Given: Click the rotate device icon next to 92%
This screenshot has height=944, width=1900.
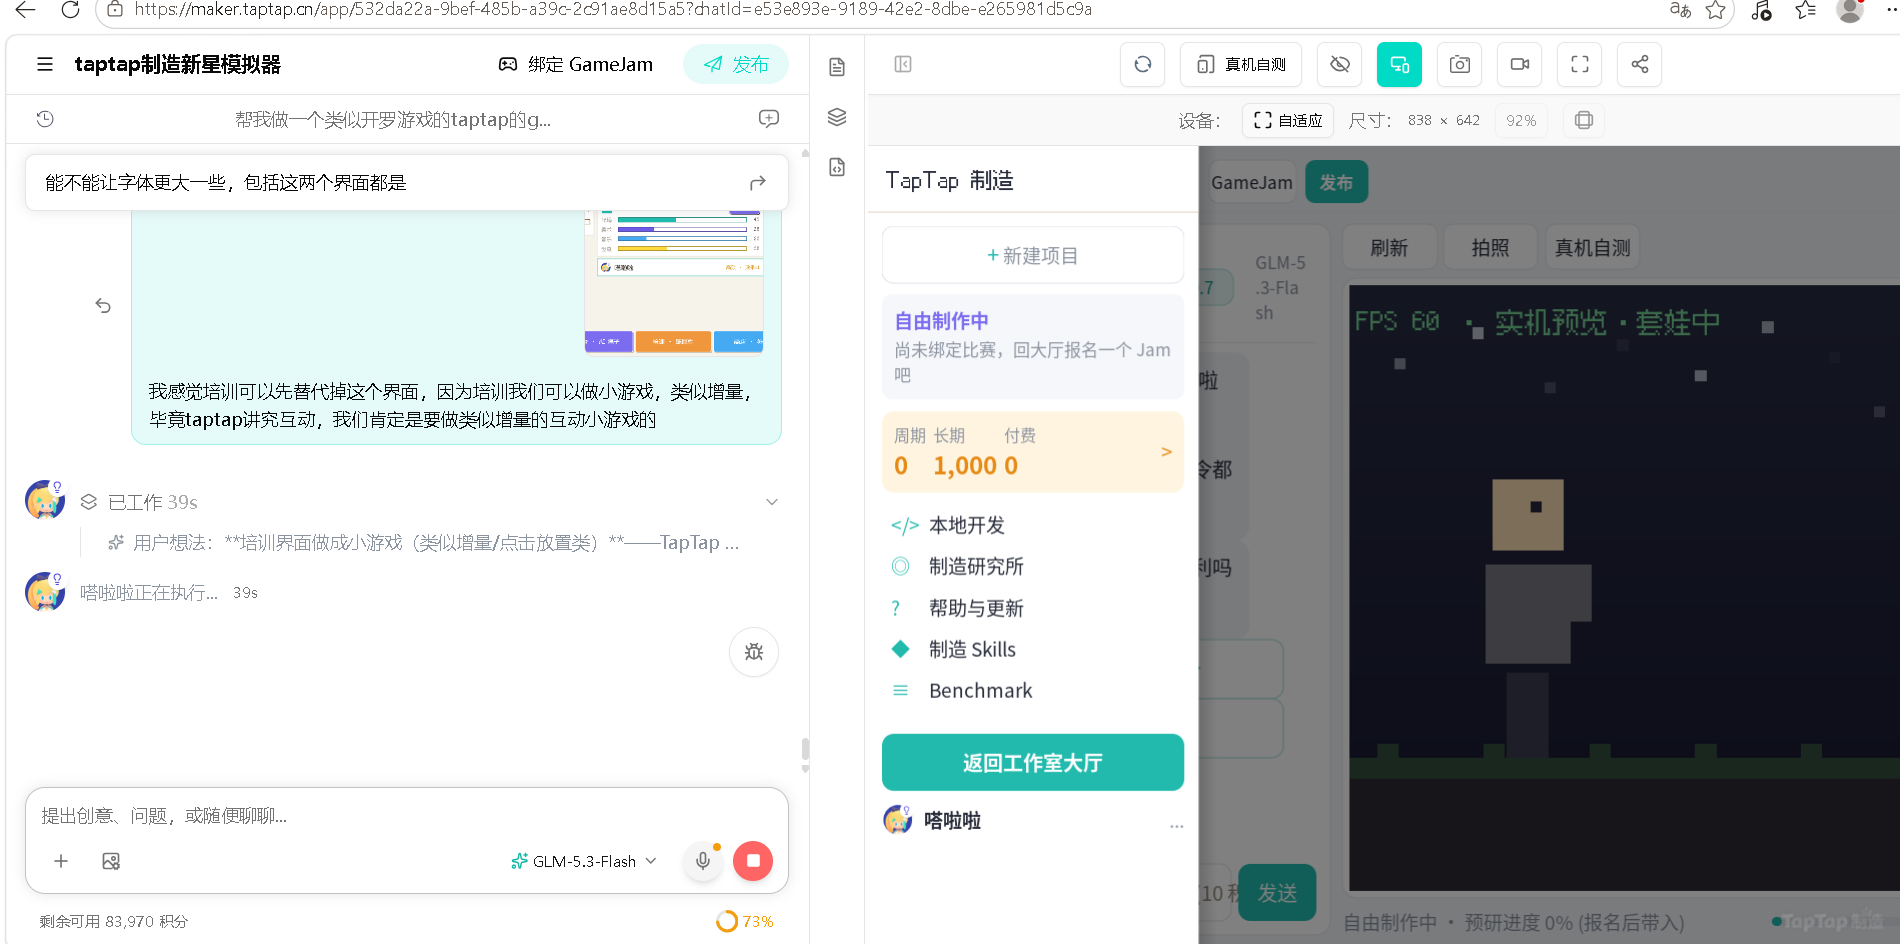Looking at the screenshot, I should click(x=1584, y=120).
